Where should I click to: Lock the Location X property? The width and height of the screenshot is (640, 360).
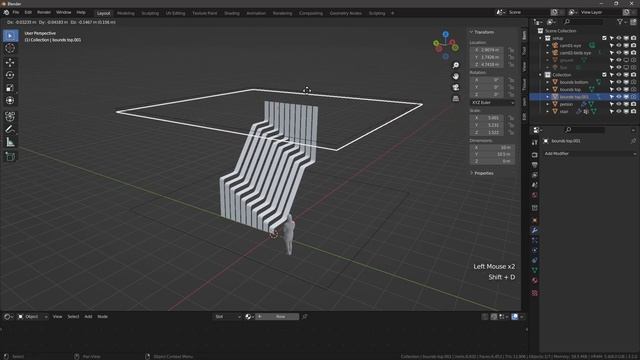point(511,50)
